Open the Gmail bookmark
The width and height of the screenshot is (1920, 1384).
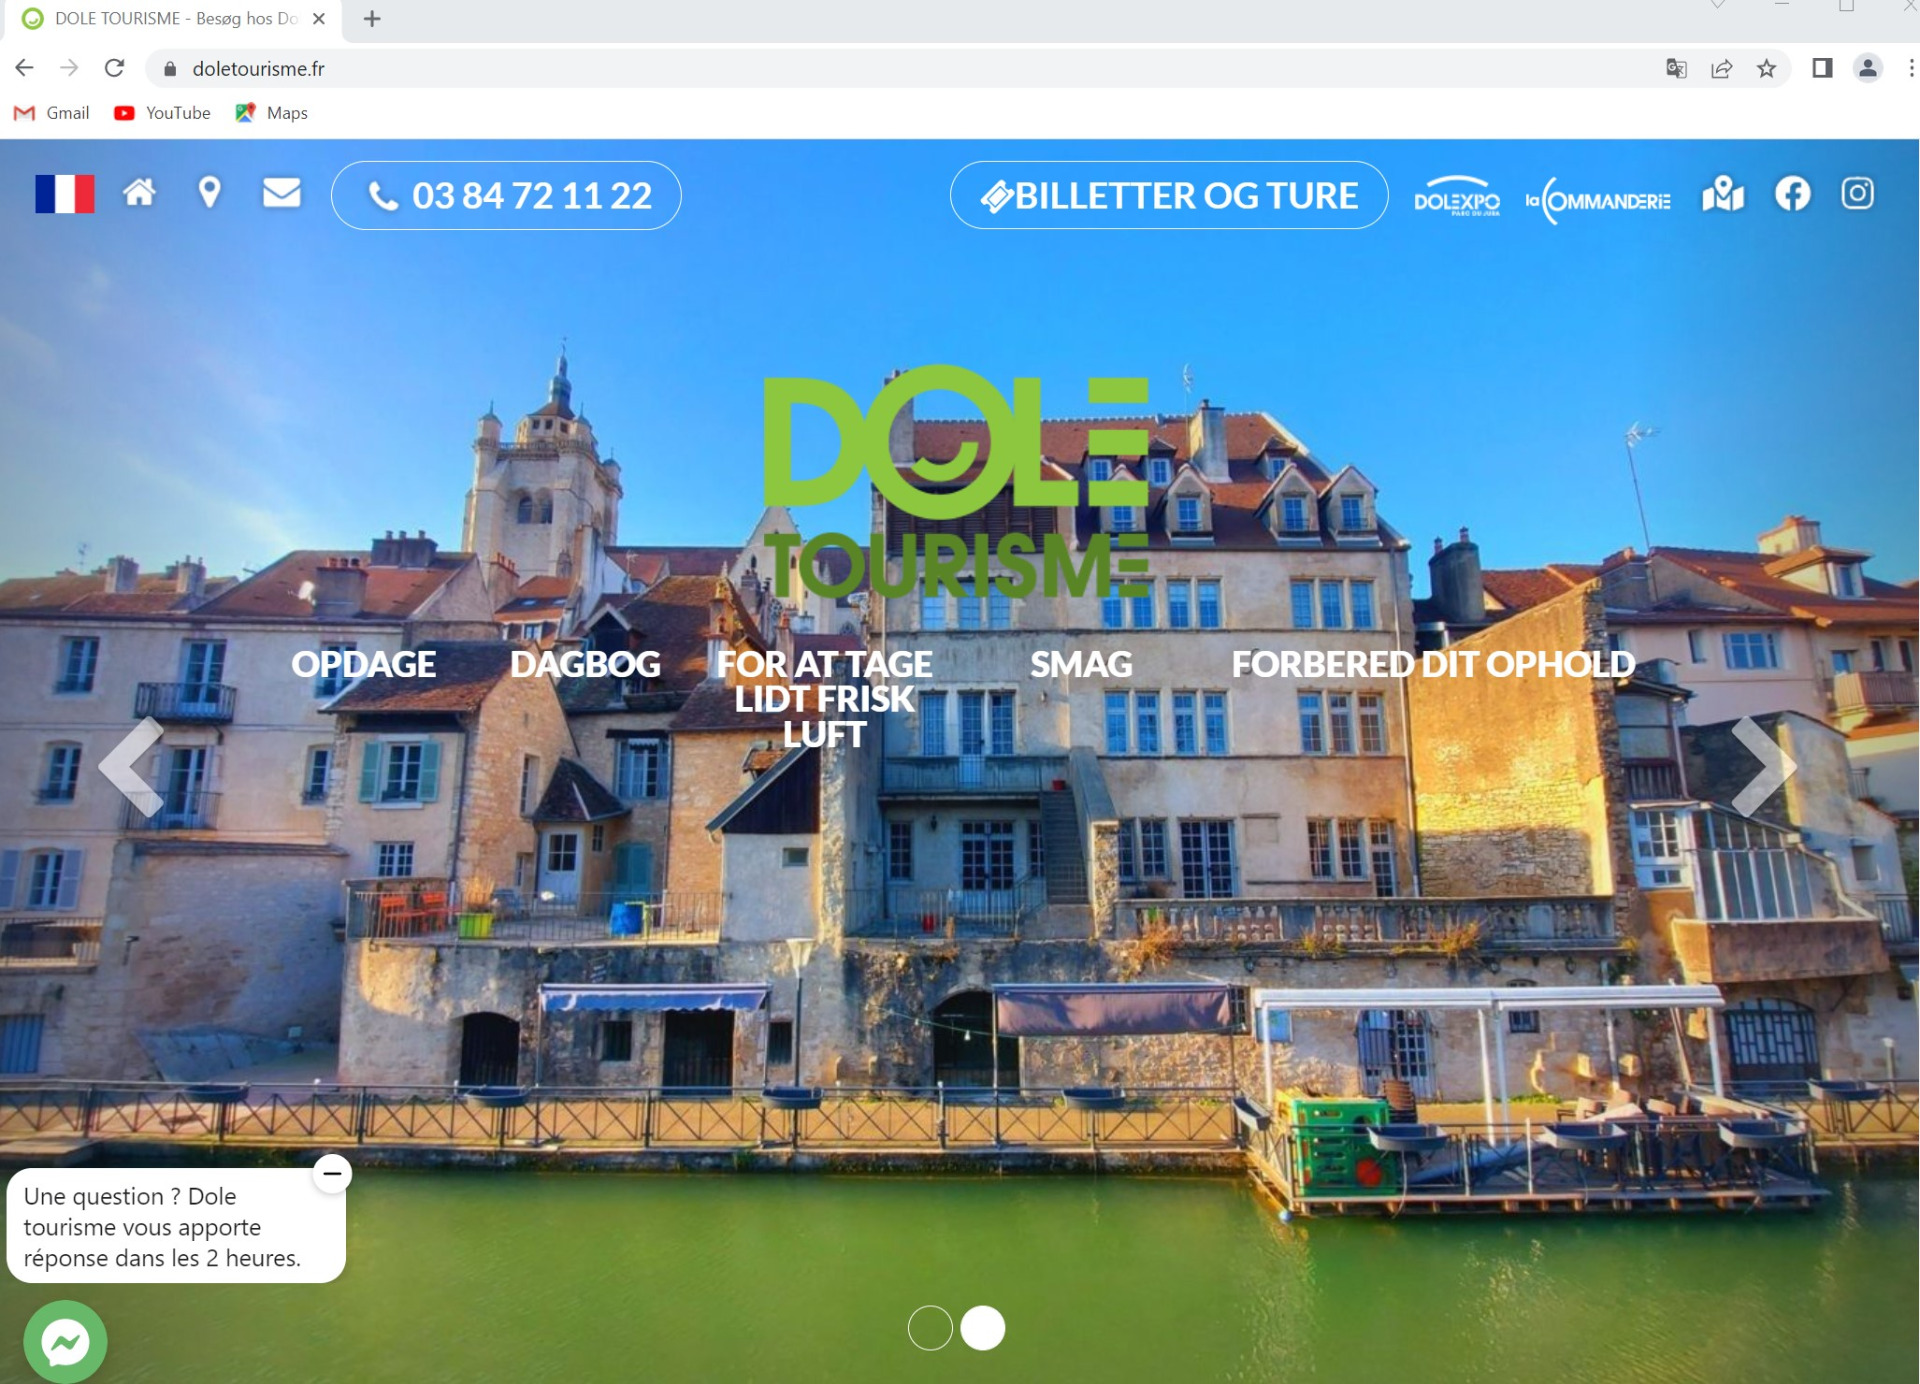tap(52, 113)
